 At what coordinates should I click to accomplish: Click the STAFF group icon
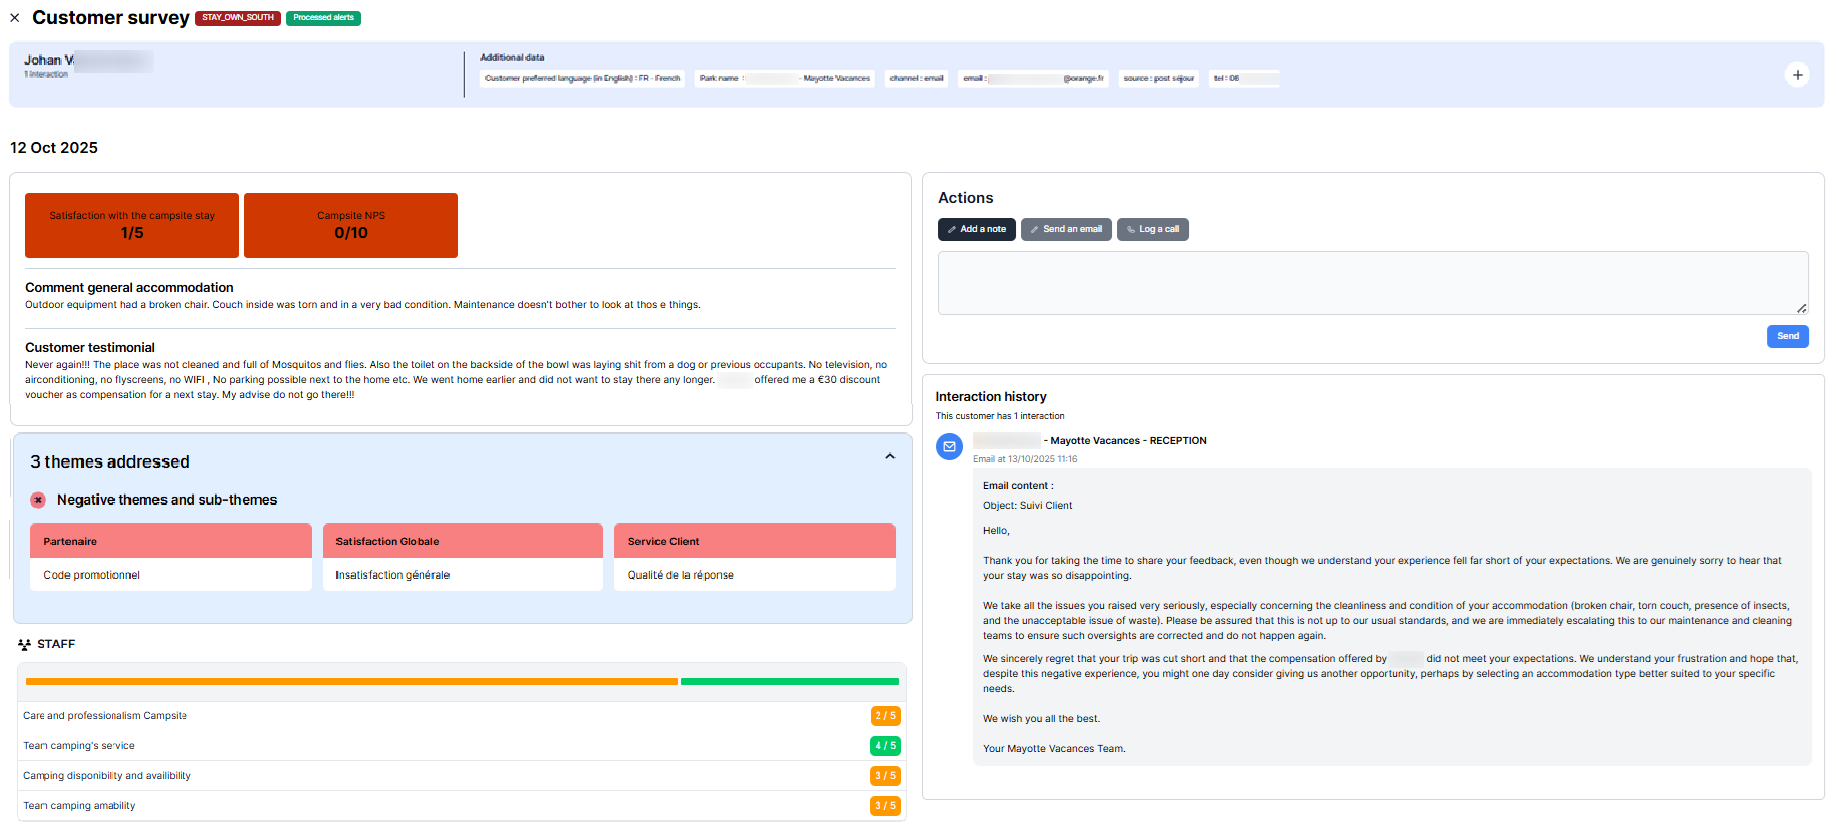[x=24, y=645]
